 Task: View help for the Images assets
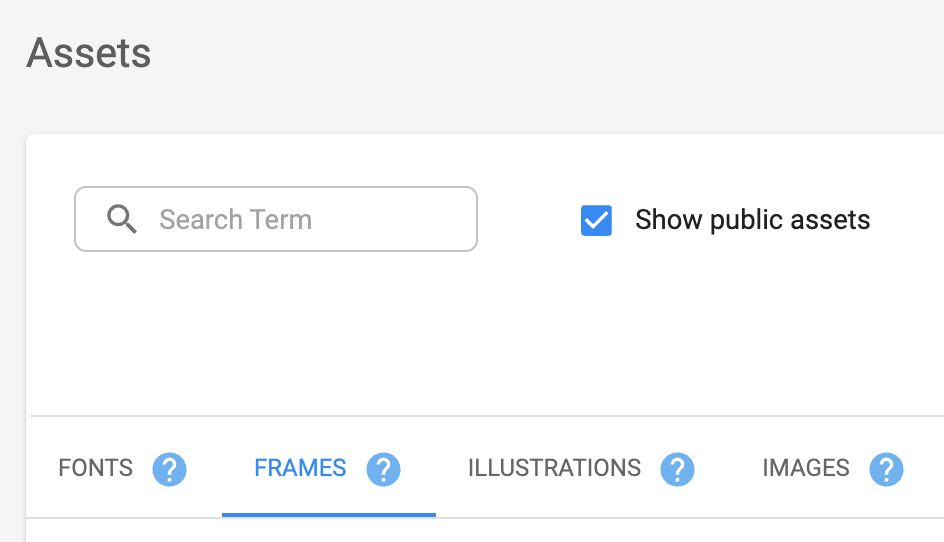coord(886,469)
